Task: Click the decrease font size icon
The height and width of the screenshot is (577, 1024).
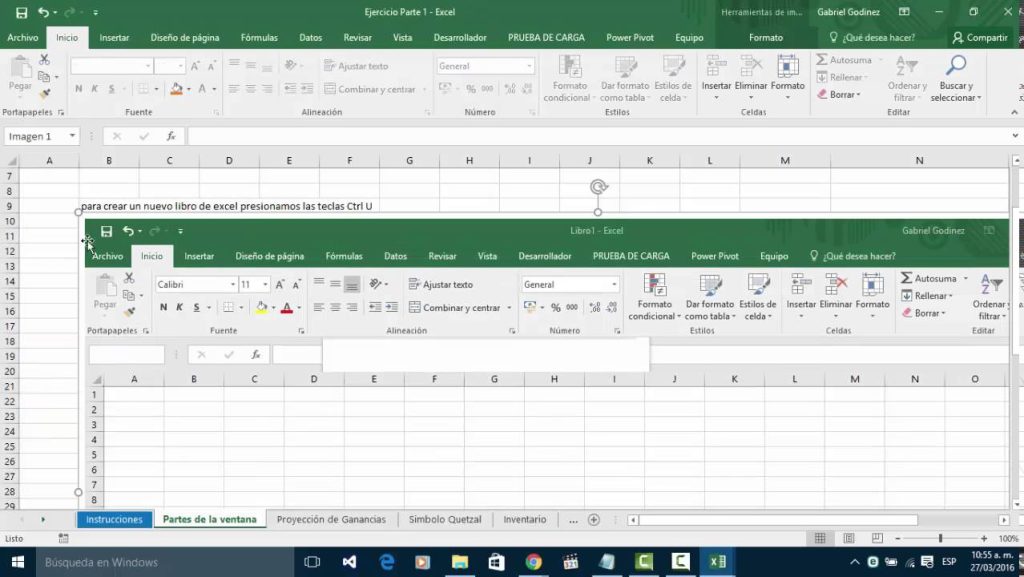Action: 212,66
